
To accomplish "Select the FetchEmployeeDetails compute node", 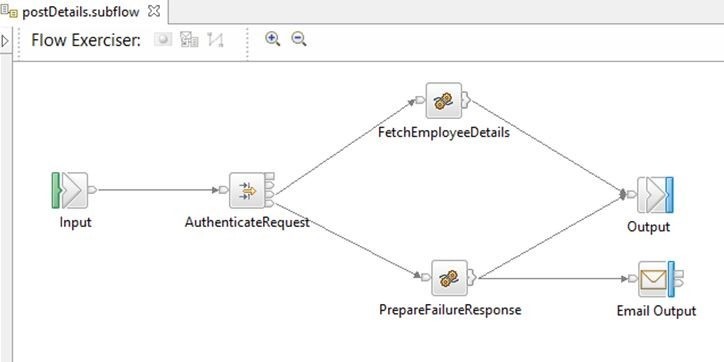I will pyautogui.click(x=443, y=101).
